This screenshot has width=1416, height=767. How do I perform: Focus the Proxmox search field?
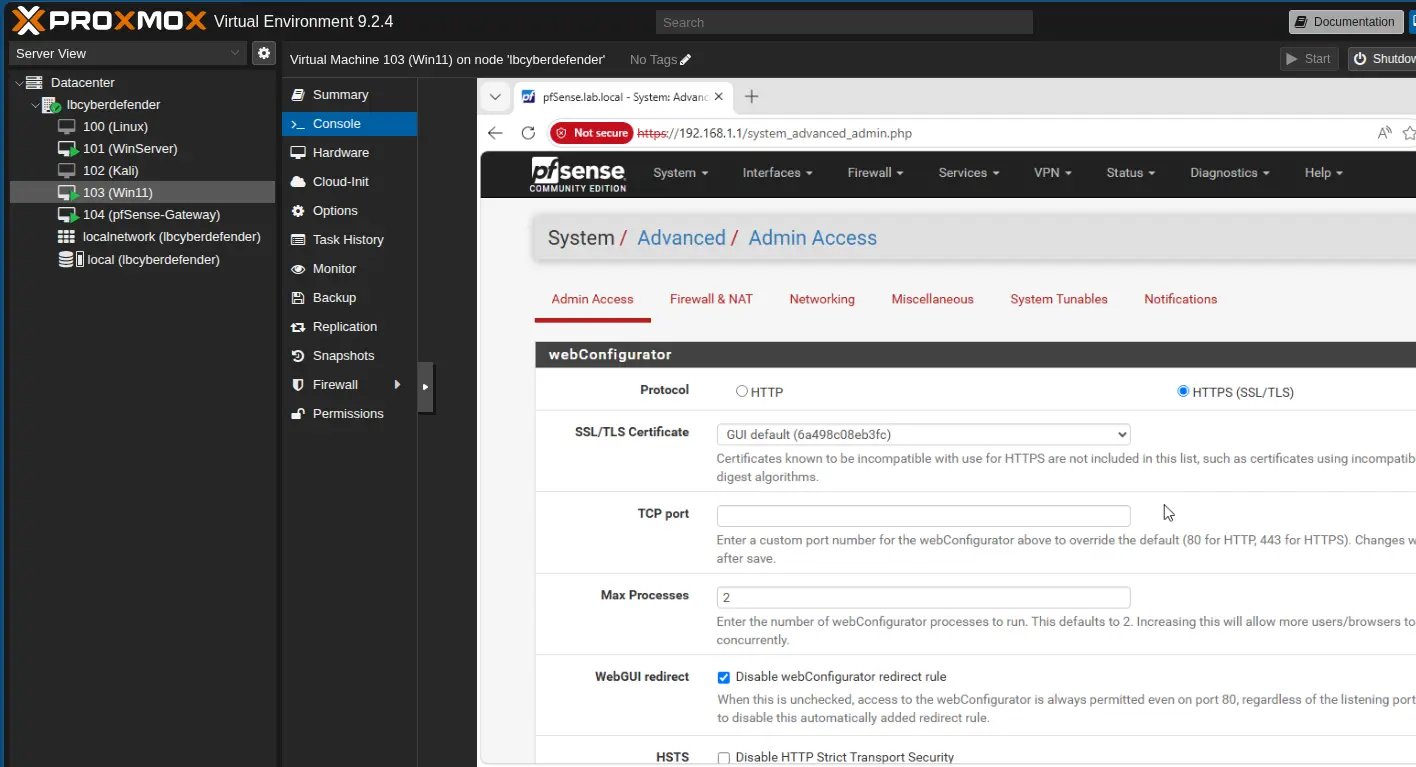click(844, 22)
